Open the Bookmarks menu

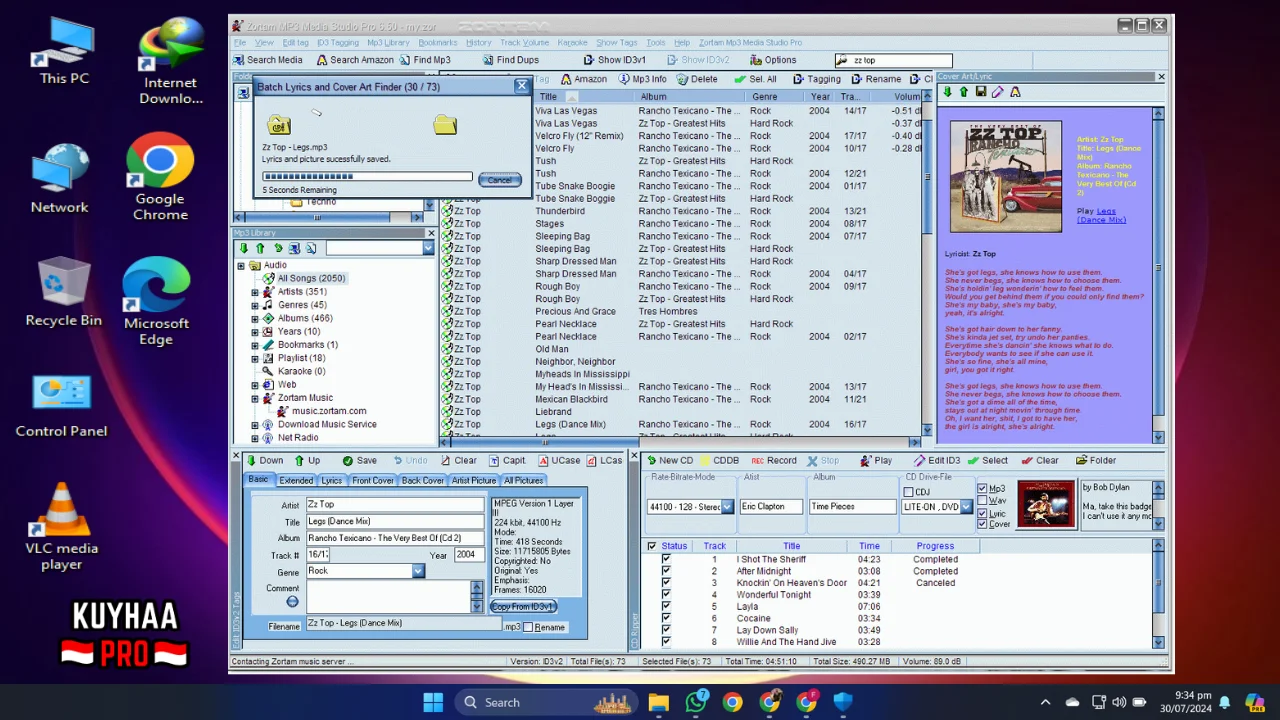[x=438, y=43]
